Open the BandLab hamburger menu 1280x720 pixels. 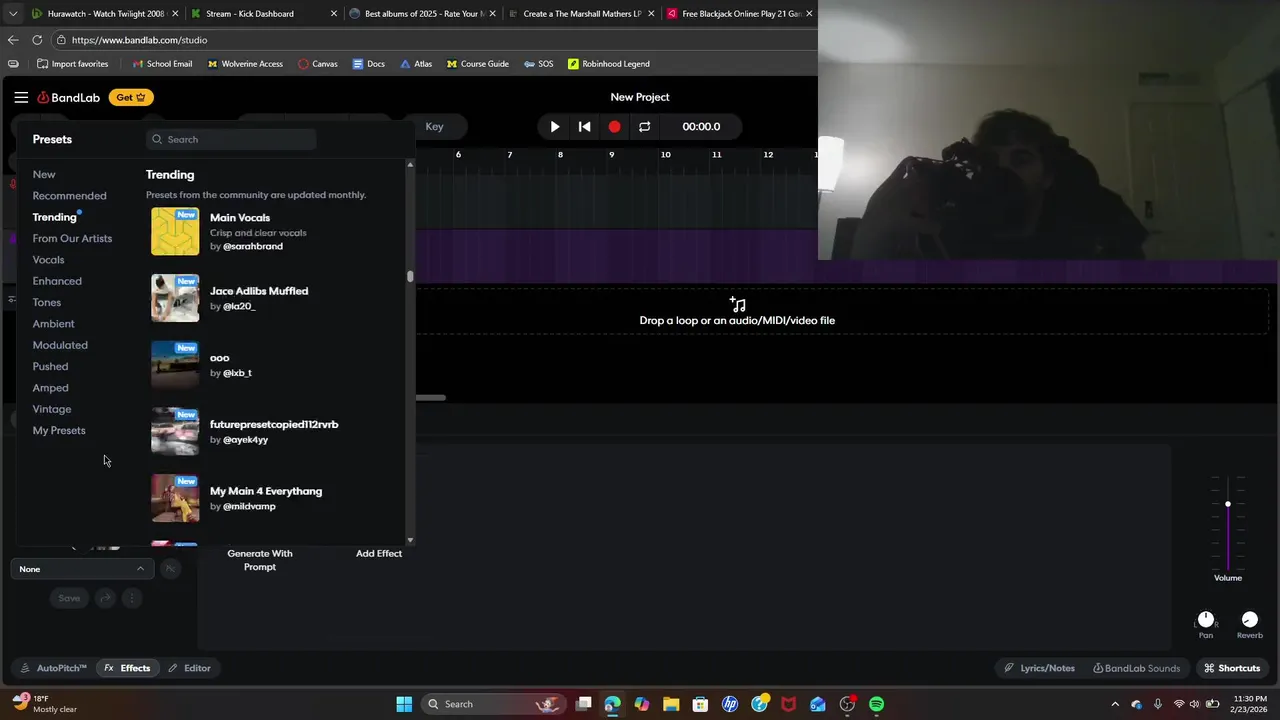pyautogui.click(x=21, y=97)
